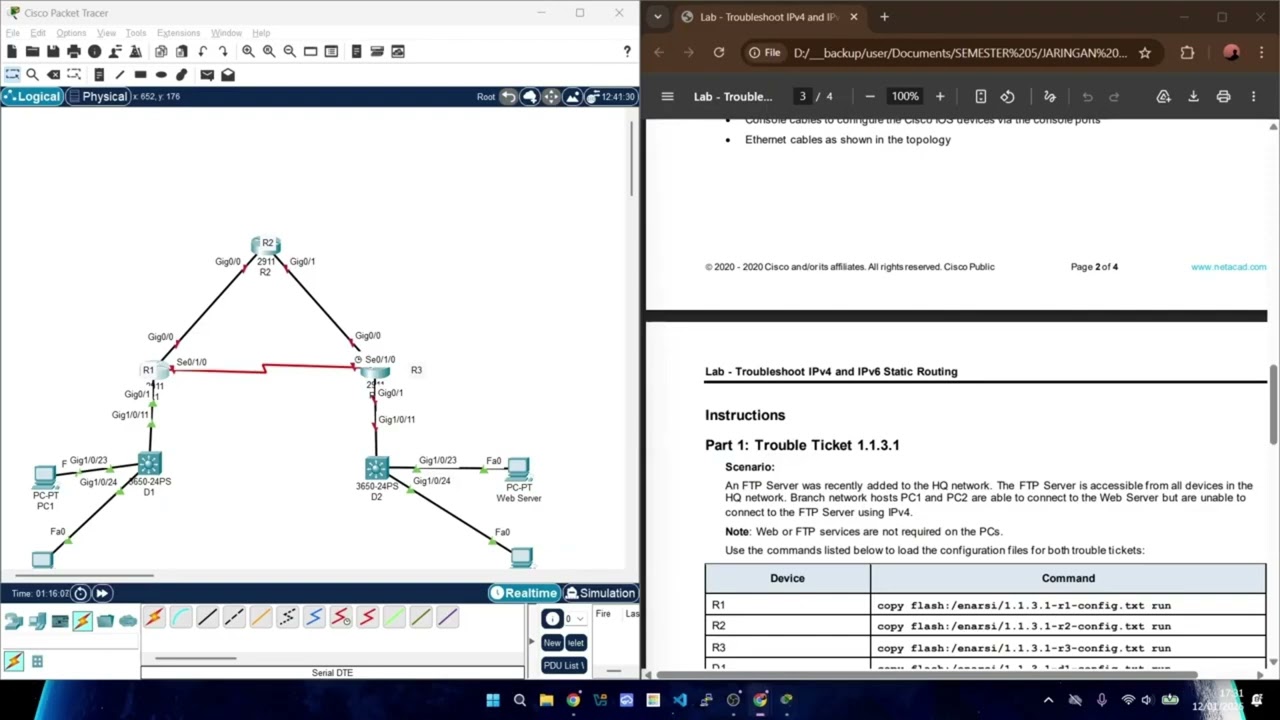Image resolution: width=1280 pixels, height=720 pixels.
Task: Zoom out of the workspace
Action: pyautogui.click(x=290, y=51)
